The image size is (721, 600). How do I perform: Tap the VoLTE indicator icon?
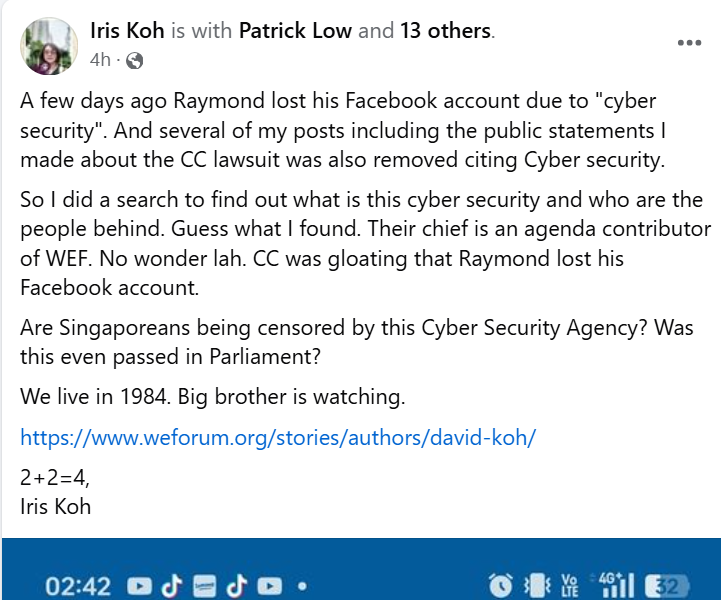[x=570, y=585]
